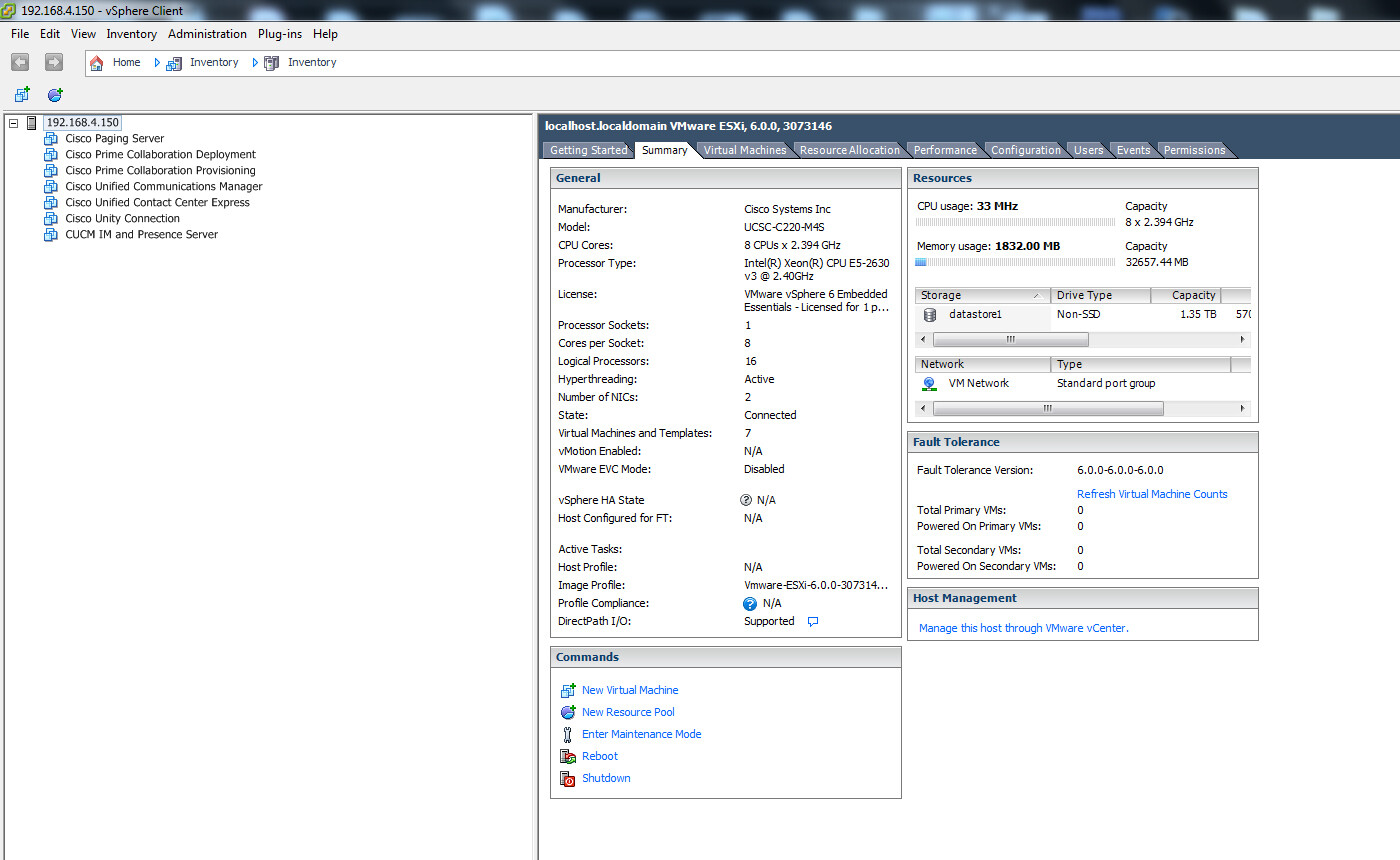Click the Reboot command icon
Image resolution: width=1400 pixels, height=860 pixels.
(x=568, y=756)
